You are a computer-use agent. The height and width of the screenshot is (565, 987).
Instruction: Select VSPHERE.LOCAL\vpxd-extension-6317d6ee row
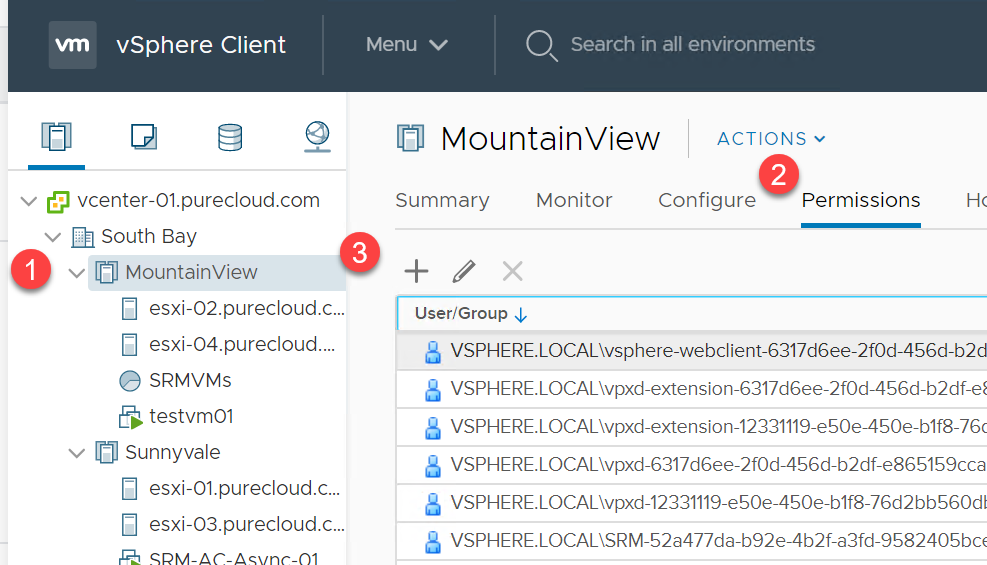coord(692,389)
